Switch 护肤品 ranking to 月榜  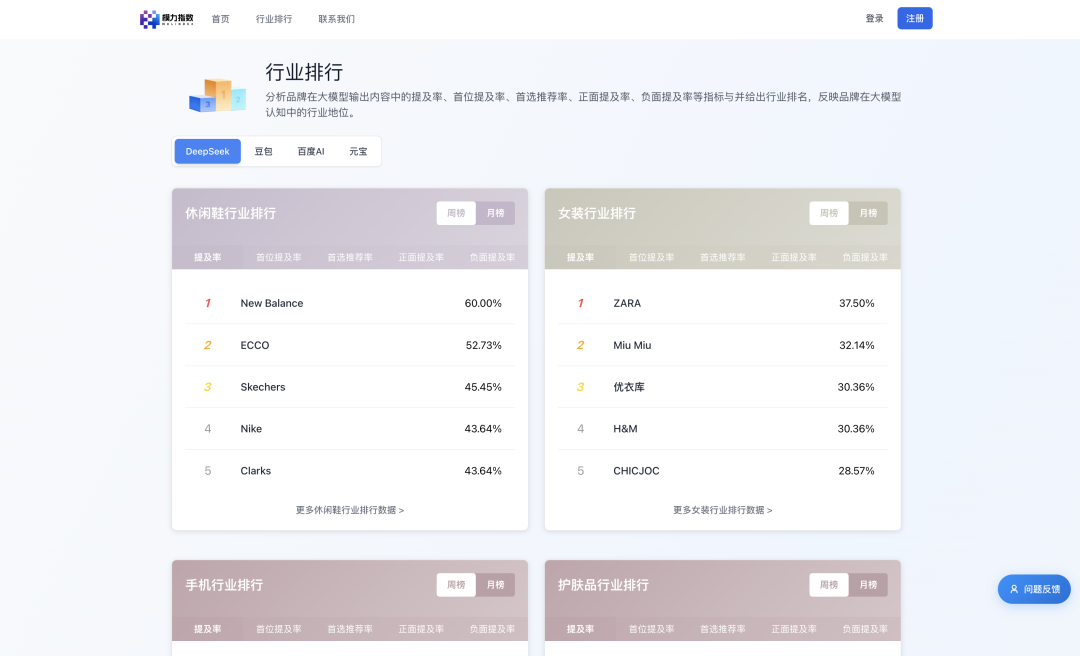868,585
